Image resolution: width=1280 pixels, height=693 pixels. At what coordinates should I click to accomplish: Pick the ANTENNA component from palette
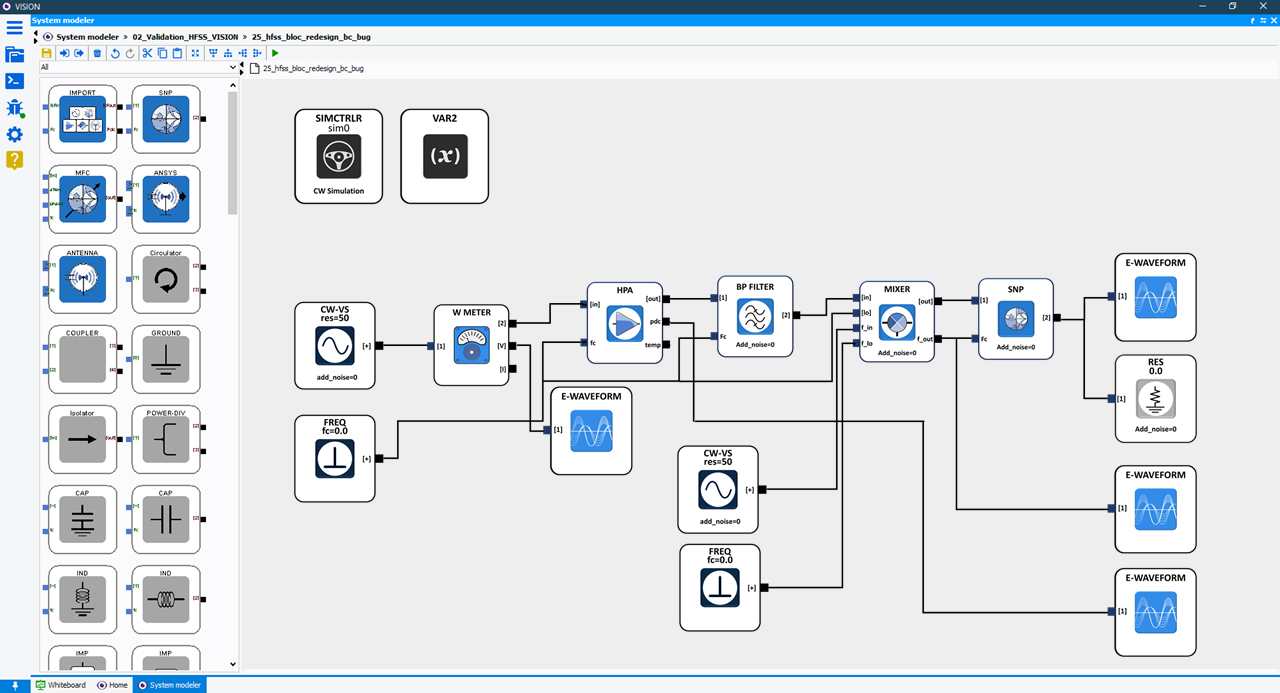(82, 279)
